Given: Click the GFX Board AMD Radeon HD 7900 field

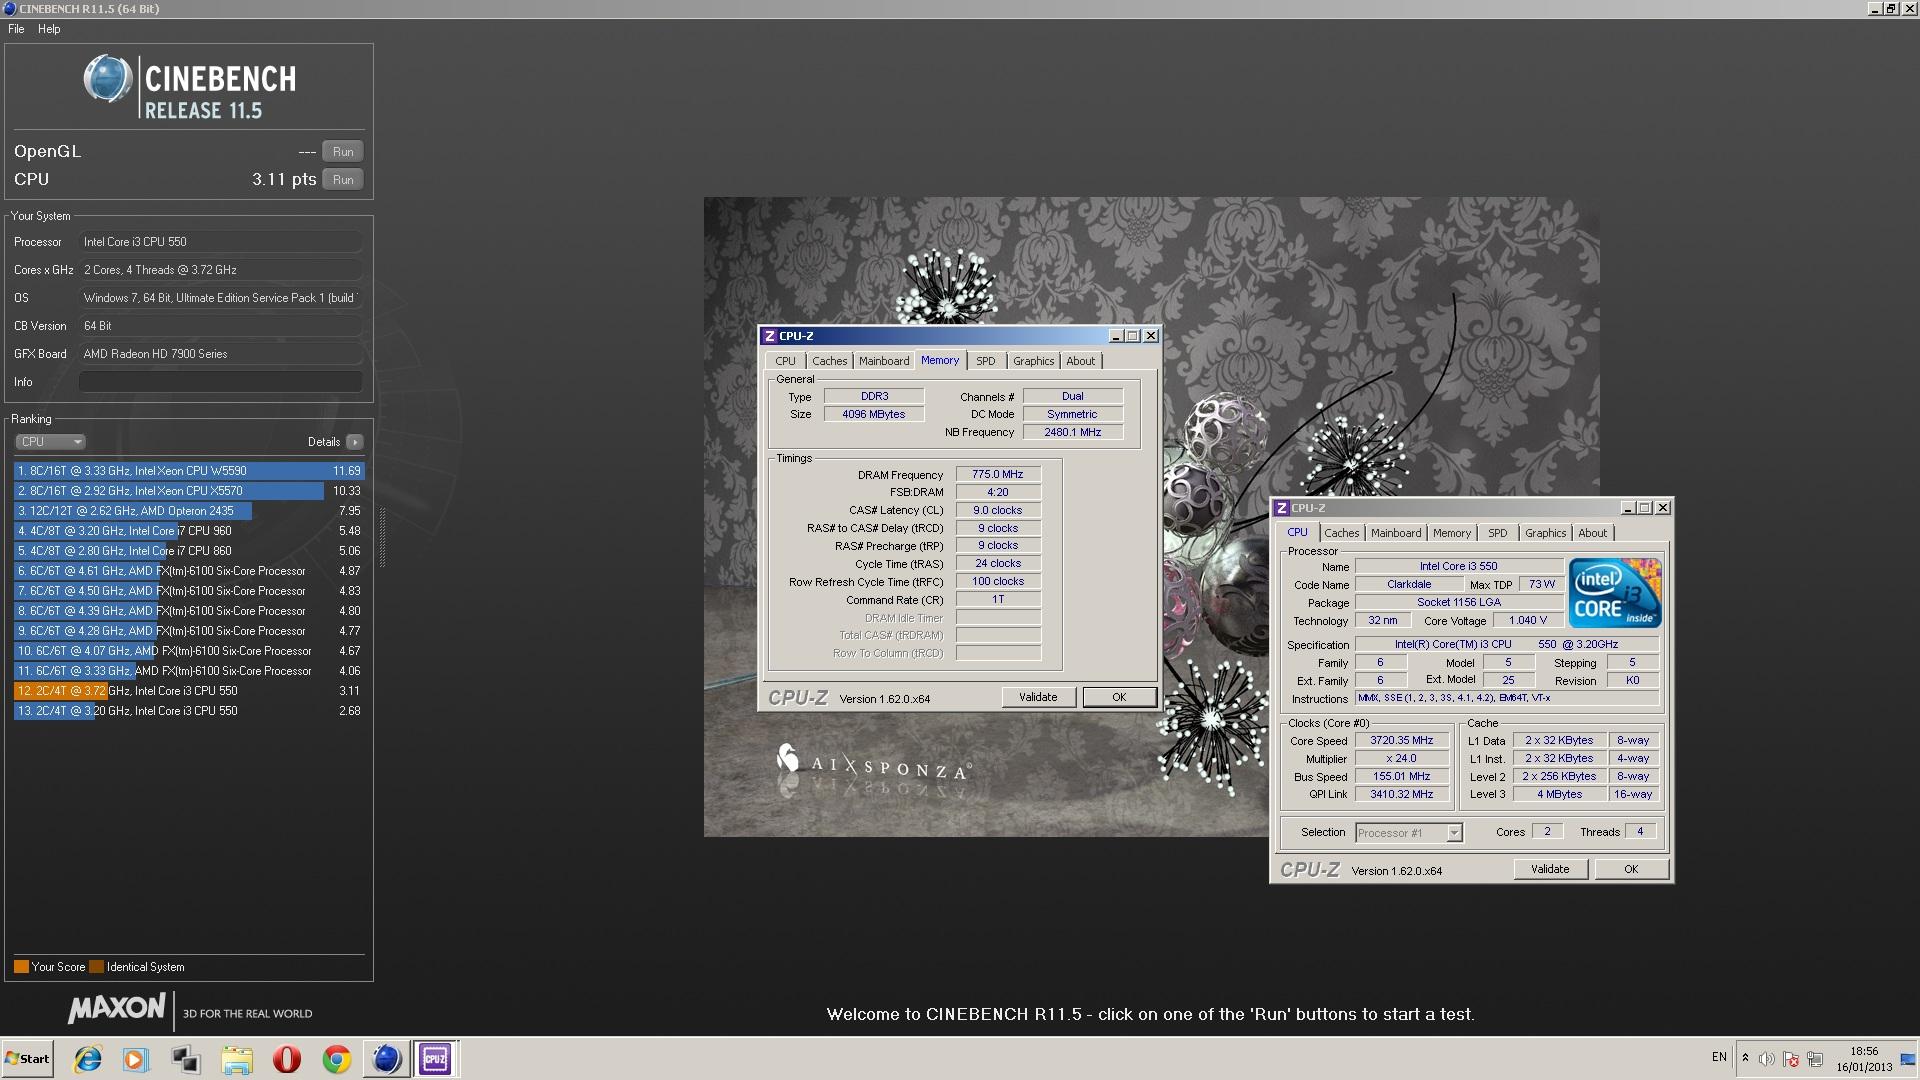Looking at the screenshot, I should click(220, 354).
